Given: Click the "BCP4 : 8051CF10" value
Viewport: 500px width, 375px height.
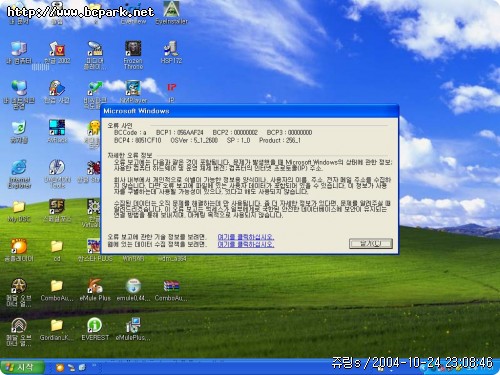Looking at the screenshot, I should pos(138,140).
